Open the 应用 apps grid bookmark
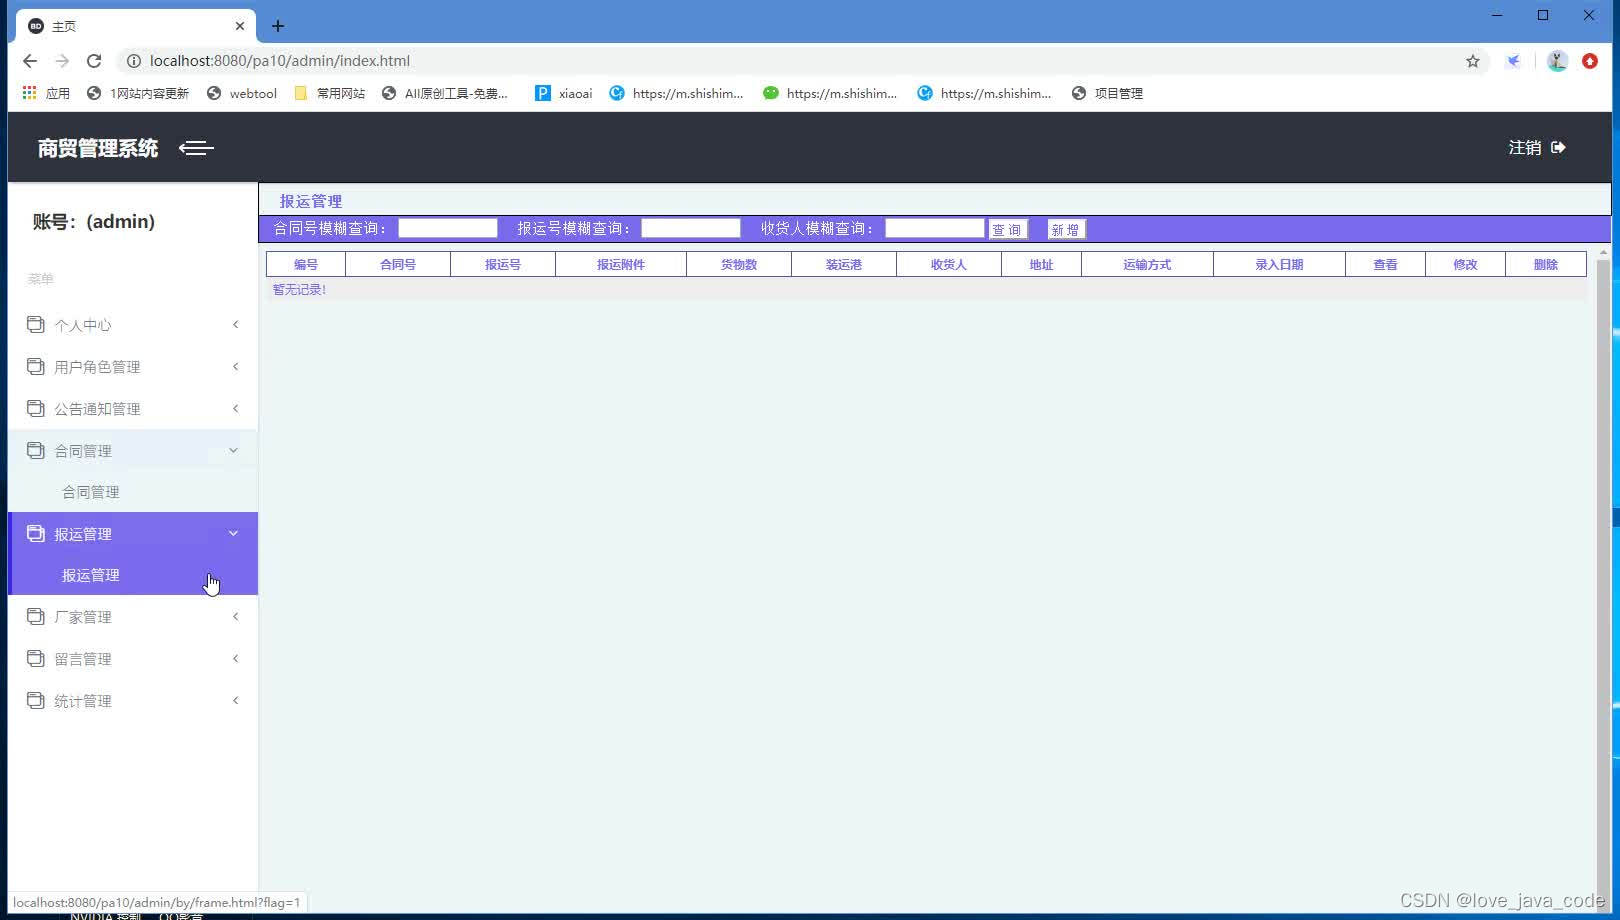 46,93
